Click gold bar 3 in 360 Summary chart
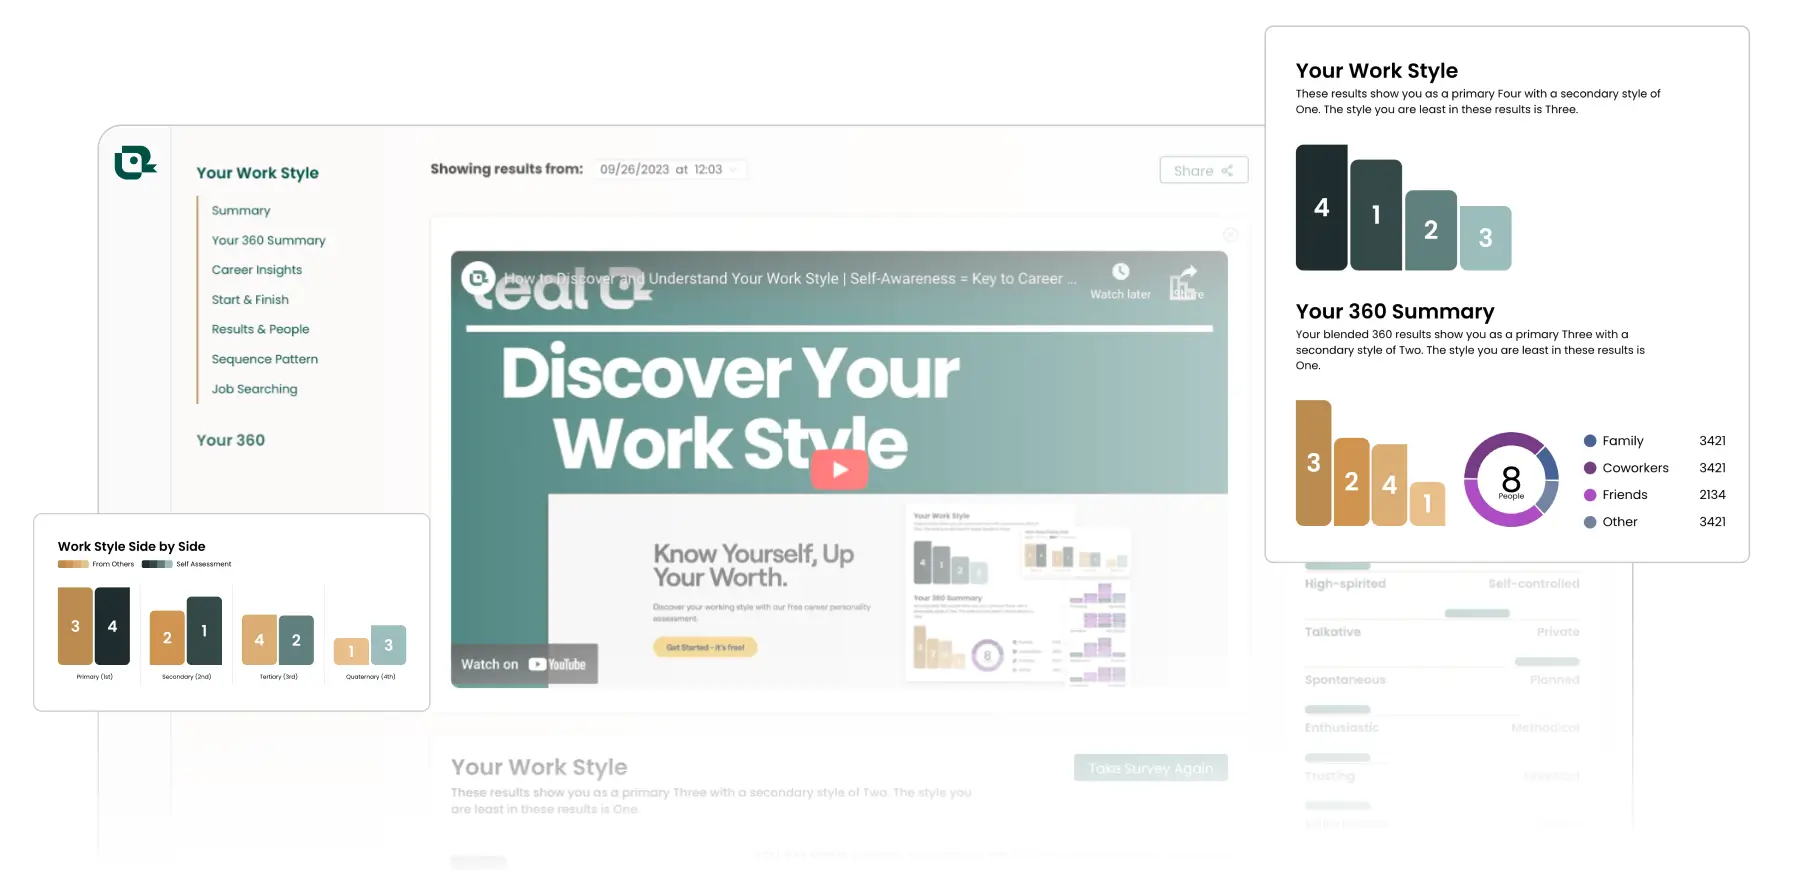 (1314, 463)
